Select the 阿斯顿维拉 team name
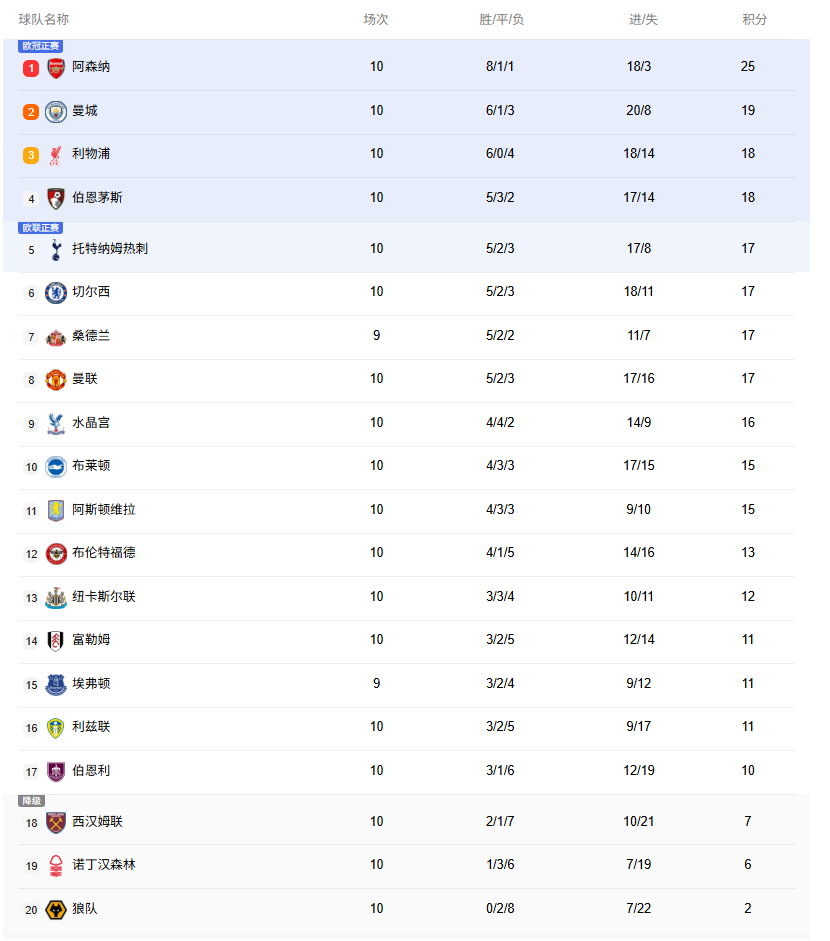The height and width of the screenshot is (941, 830). (x=103, y=510)
